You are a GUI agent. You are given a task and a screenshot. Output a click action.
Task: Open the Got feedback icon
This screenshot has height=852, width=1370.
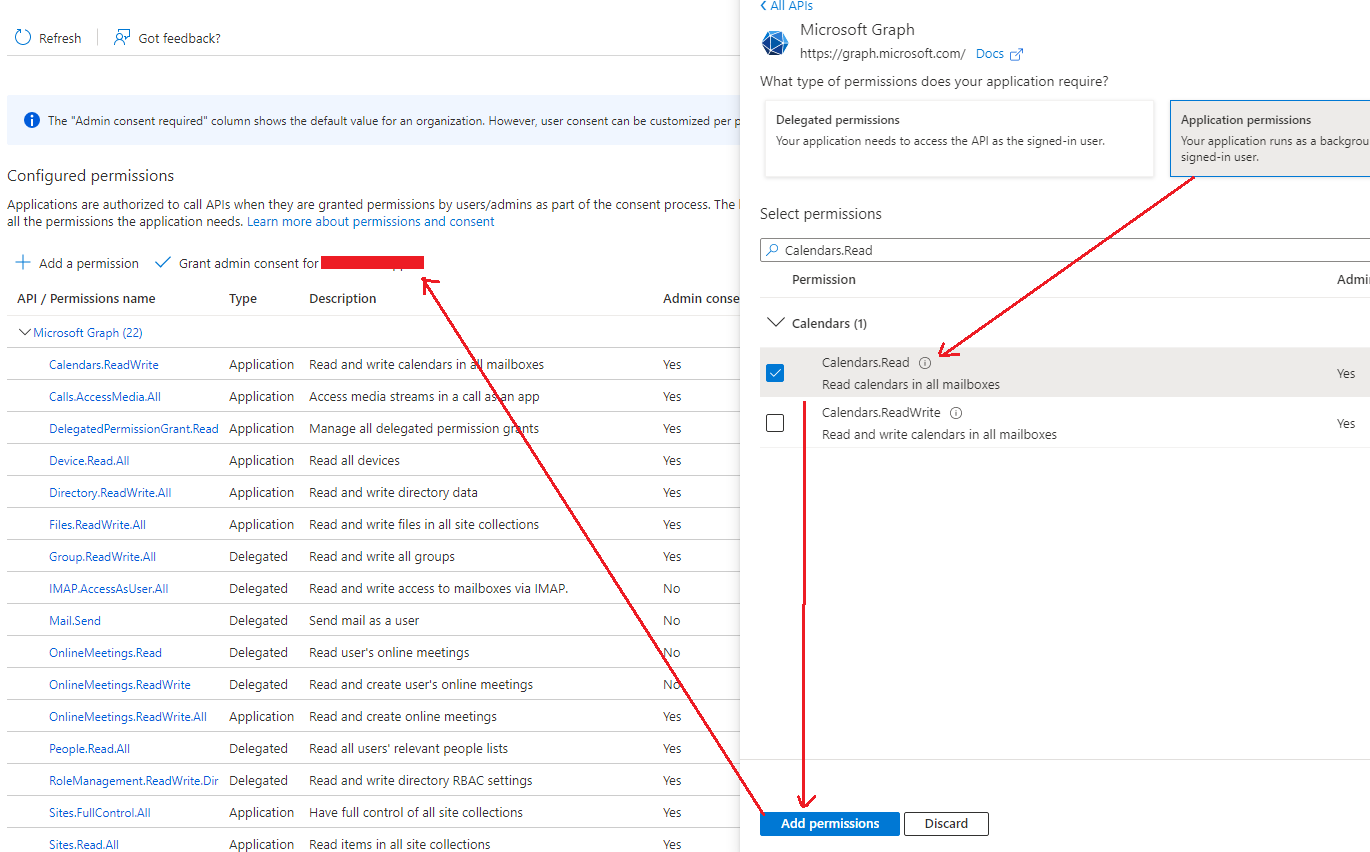pos(122,38)
